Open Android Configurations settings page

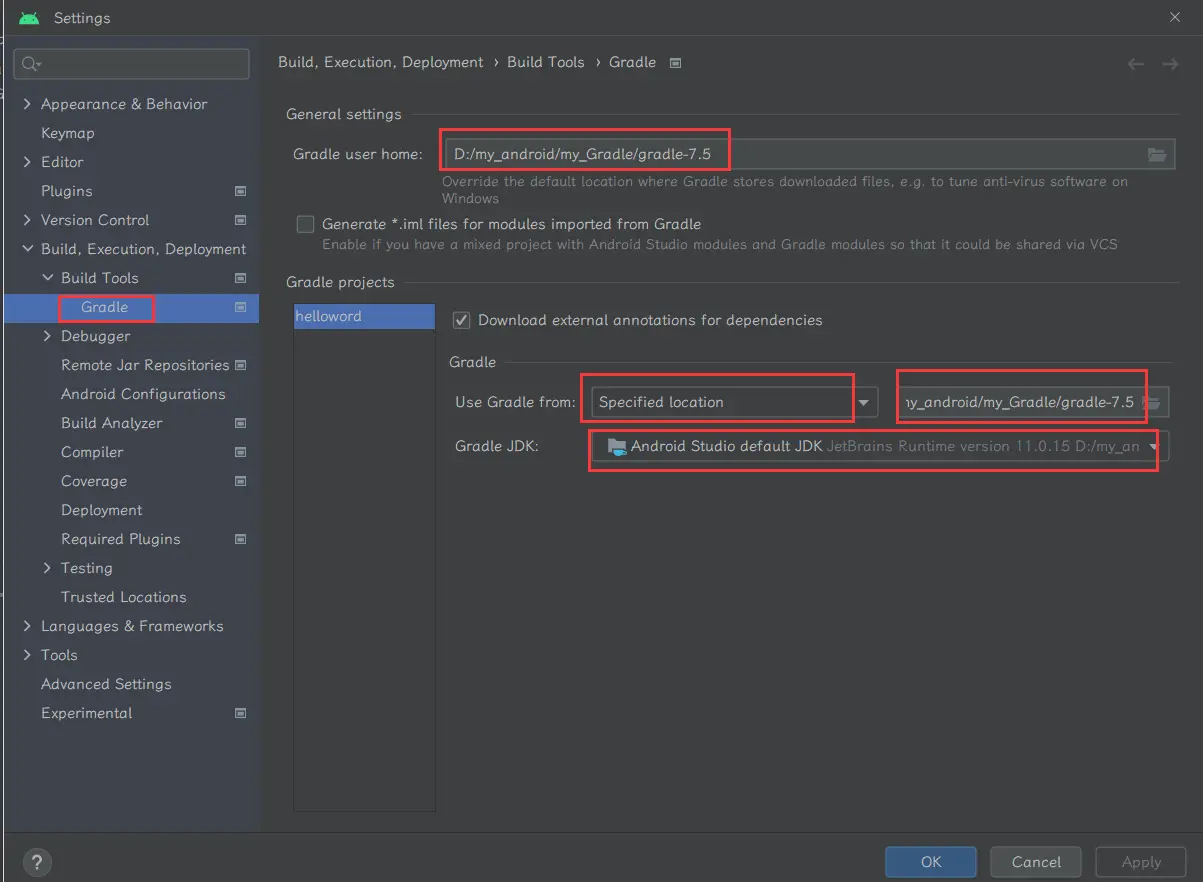click(143, 394)
